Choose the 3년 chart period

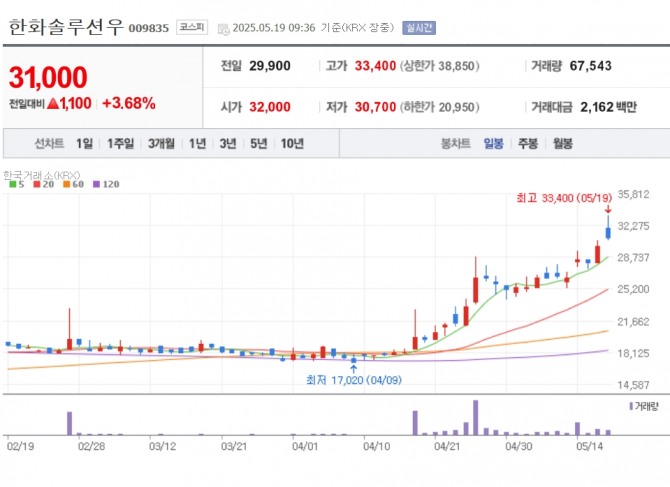[x=228, y=144]
